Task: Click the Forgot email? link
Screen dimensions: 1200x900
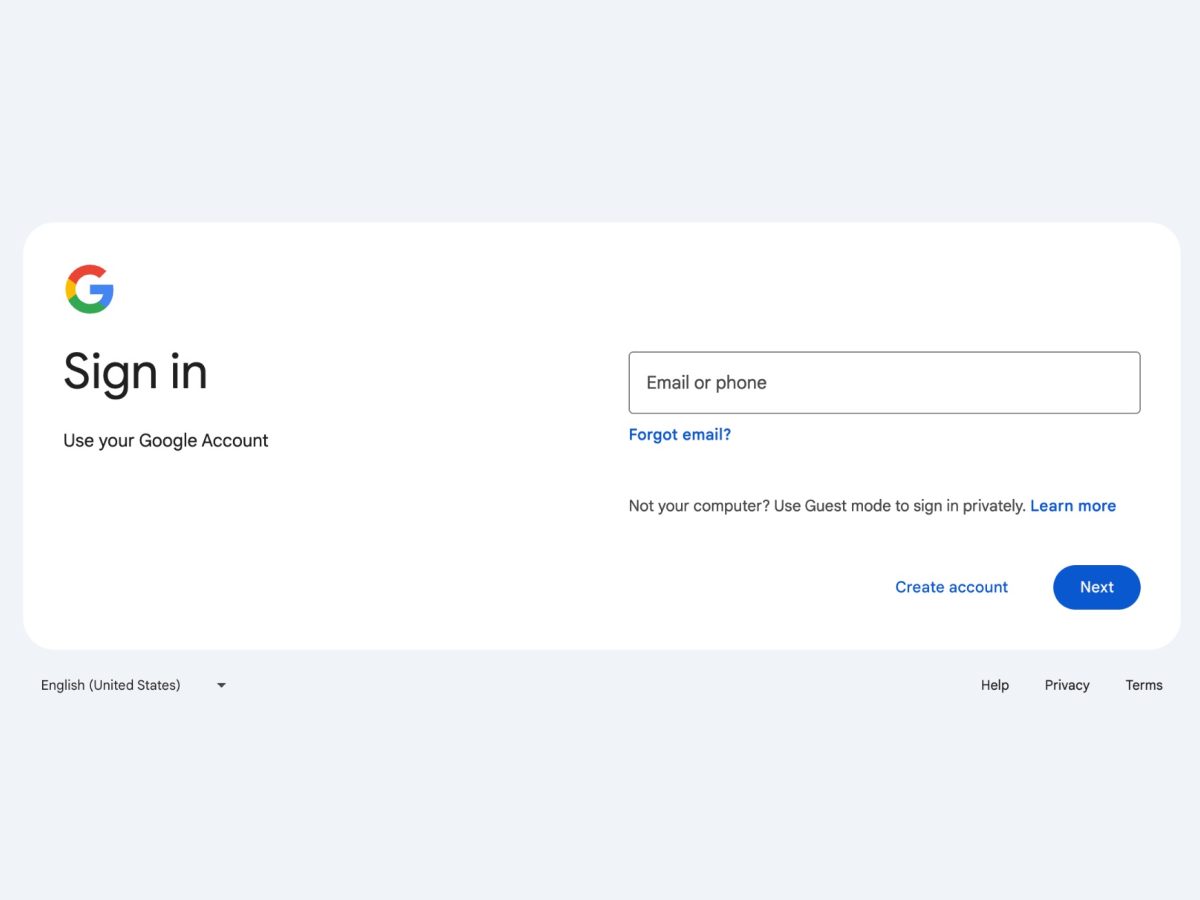Action: tap(680, 435)
